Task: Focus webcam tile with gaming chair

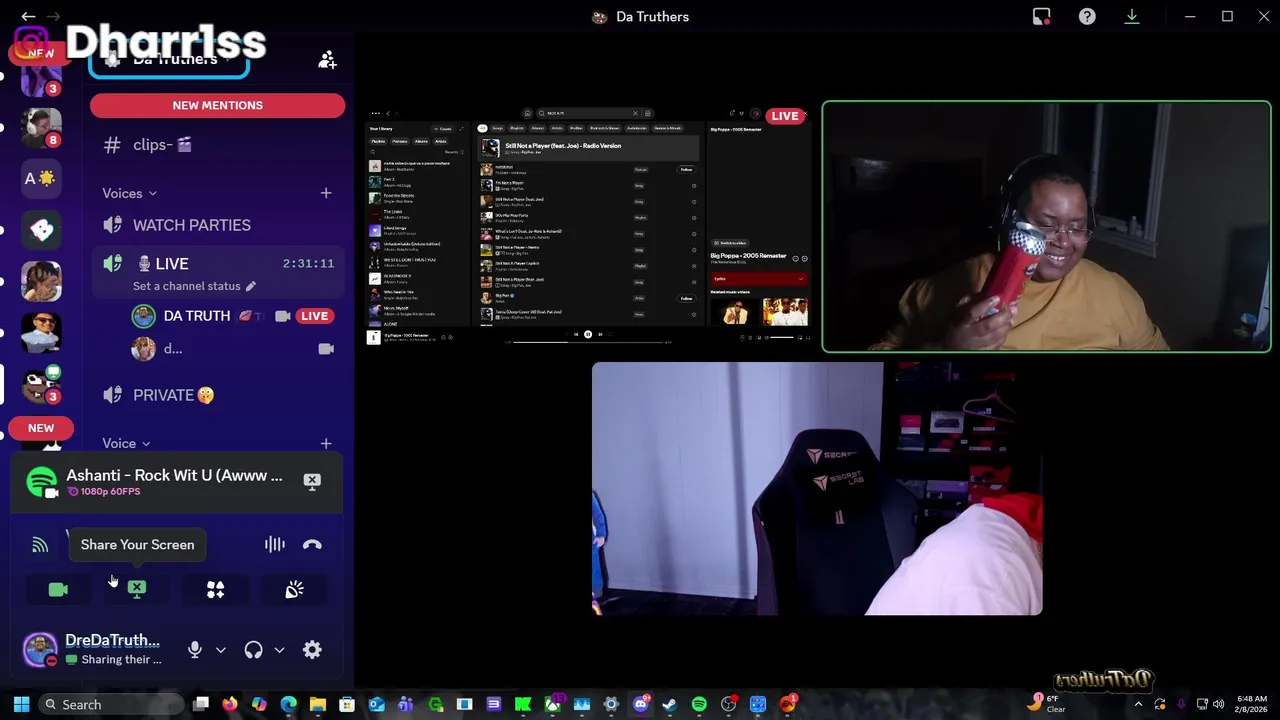Action: 817,488
